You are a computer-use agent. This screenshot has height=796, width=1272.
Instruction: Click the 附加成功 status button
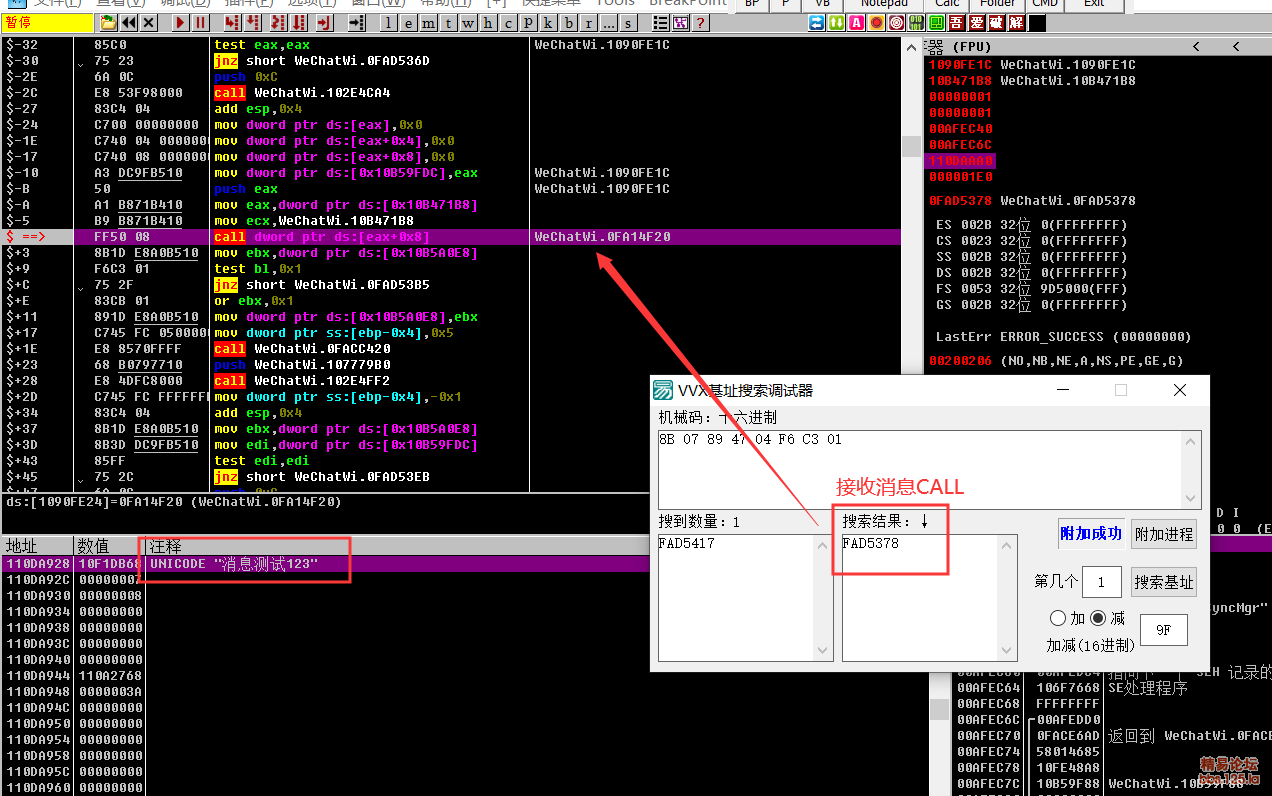click(1091, 535)
